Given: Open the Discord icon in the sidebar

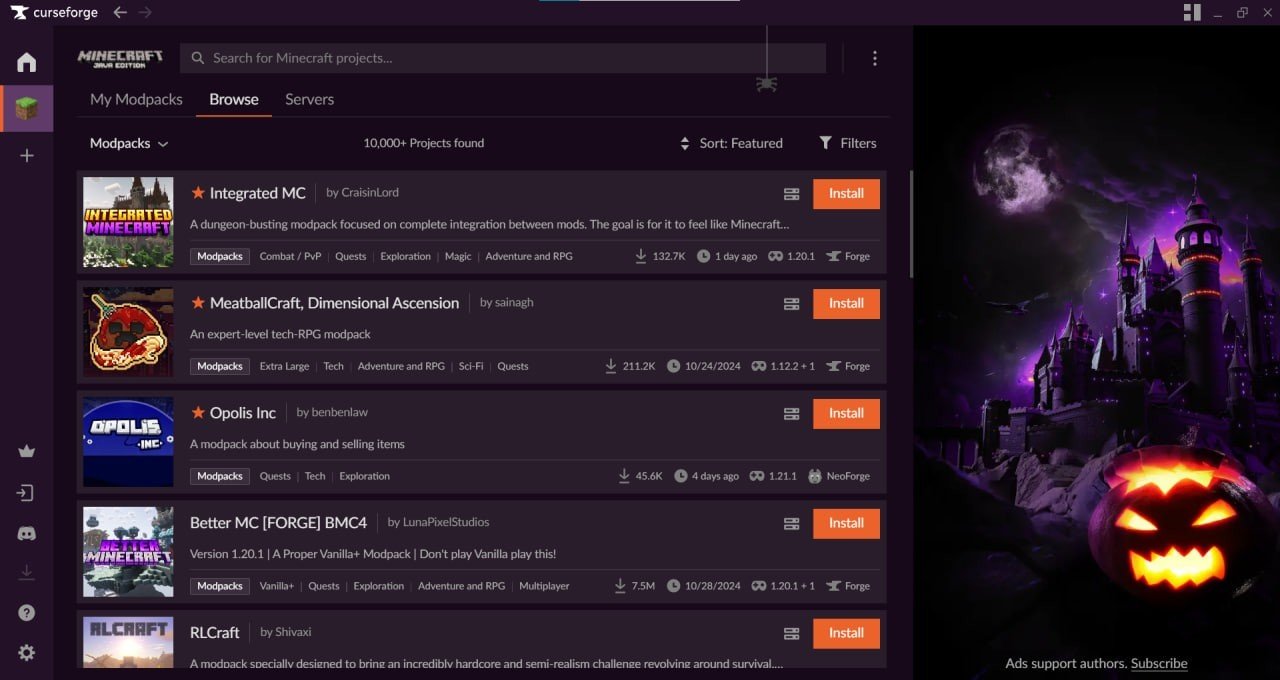Looking at the screenshot, I should 27,534.
